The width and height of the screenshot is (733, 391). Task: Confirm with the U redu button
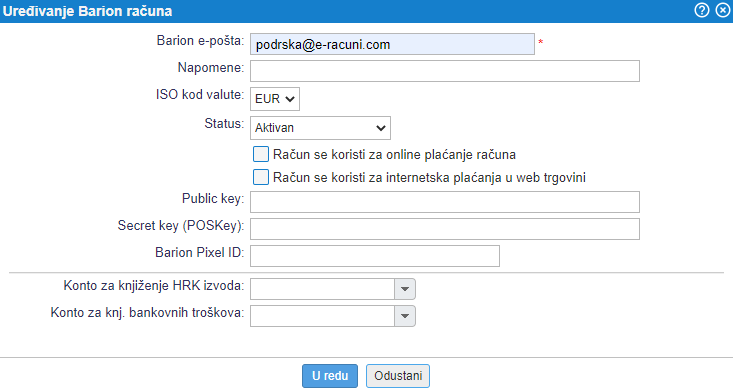tap(330, 376)
